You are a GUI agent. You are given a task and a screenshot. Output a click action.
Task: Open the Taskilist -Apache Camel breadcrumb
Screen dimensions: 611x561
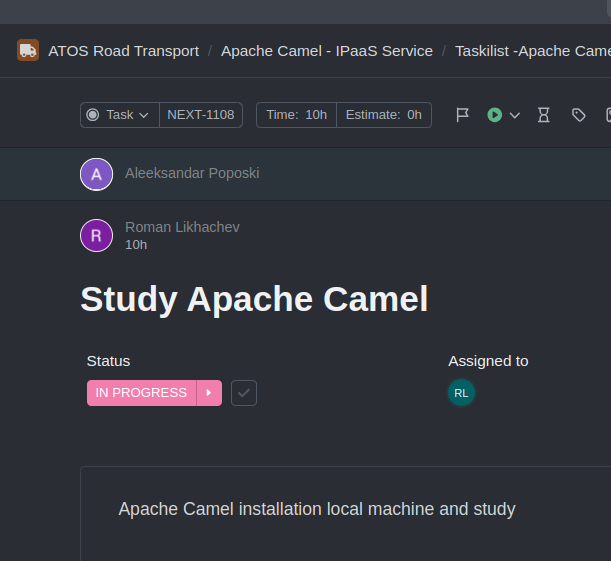click(533, 51)
